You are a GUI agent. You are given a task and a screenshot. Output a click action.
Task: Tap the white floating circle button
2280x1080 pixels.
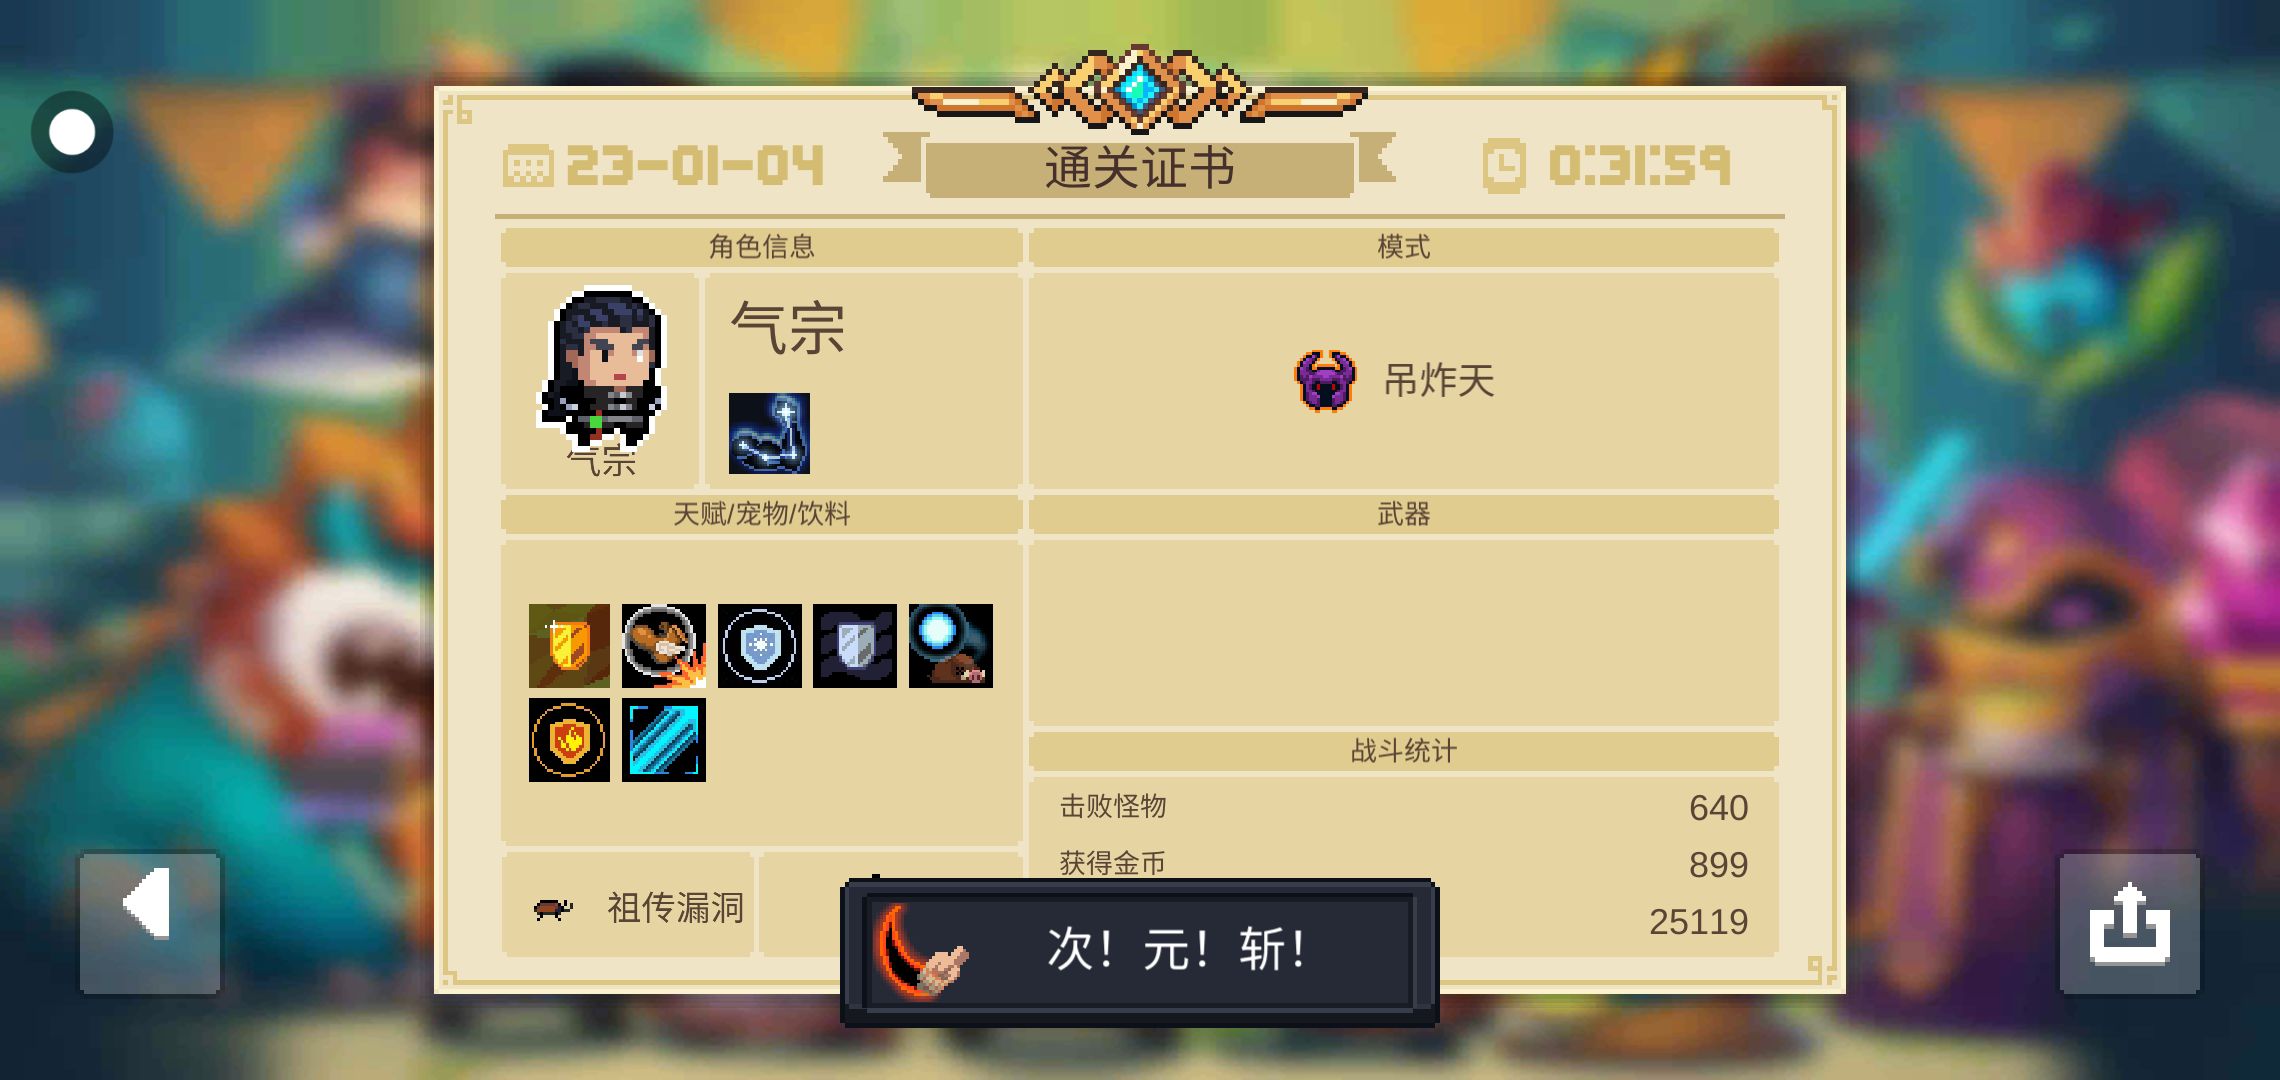(x=72, y=132)
